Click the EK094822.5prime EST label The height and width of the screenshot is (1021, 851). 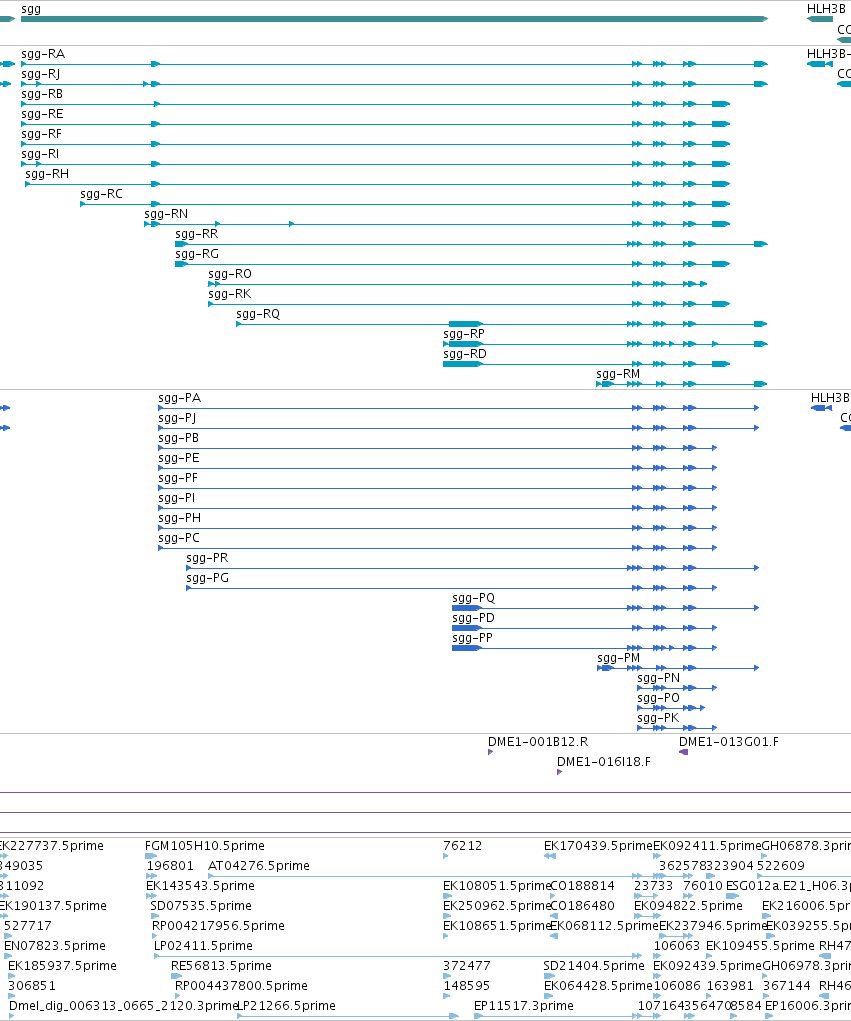pyautogui.click(x=689, y=906)
